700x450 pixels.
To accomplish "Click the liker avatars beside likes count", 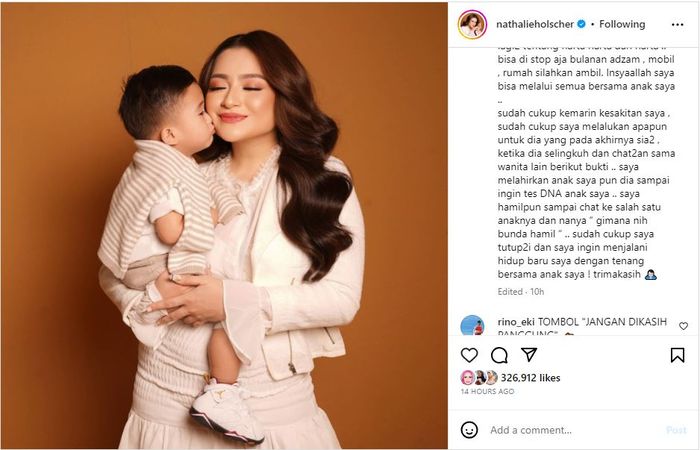I will [x=479, y=378].
